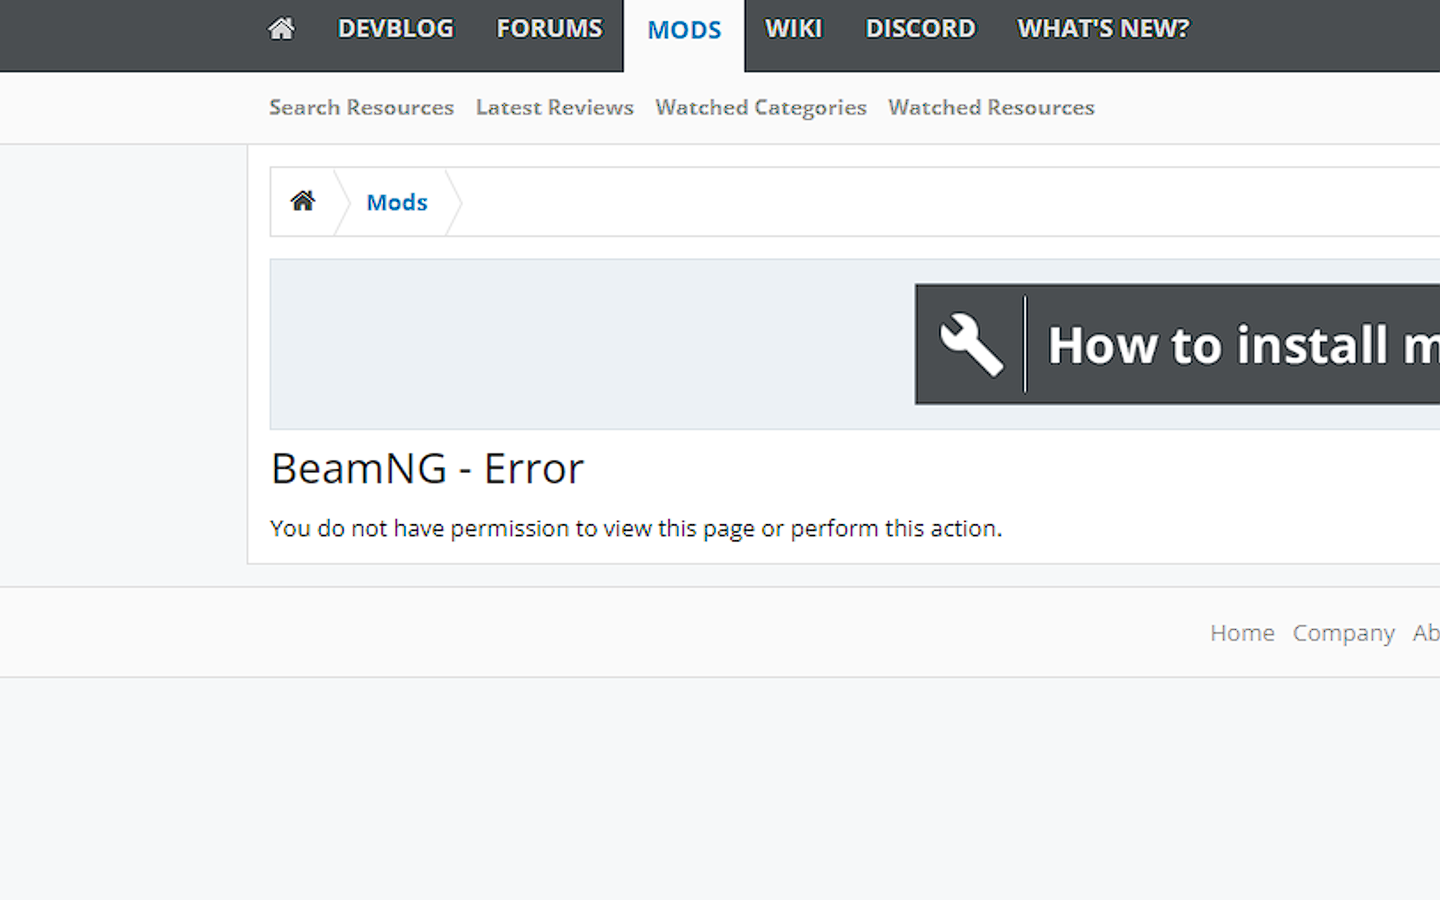Open the How to install mods banner
This screenshot has height=900, width=1440.
tap(1177, 345)
